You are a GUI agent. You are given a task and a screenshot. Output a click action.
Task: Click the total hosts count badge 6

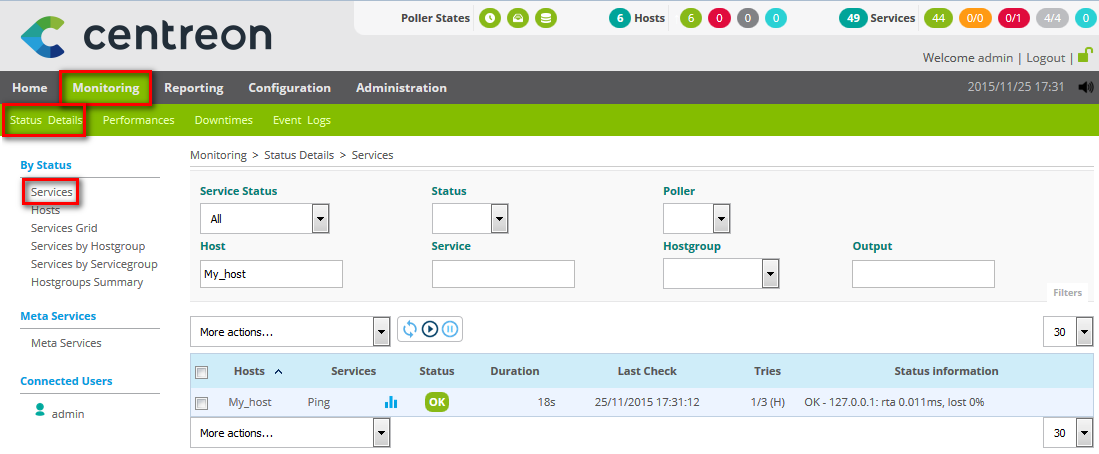[x=620, y=18]
